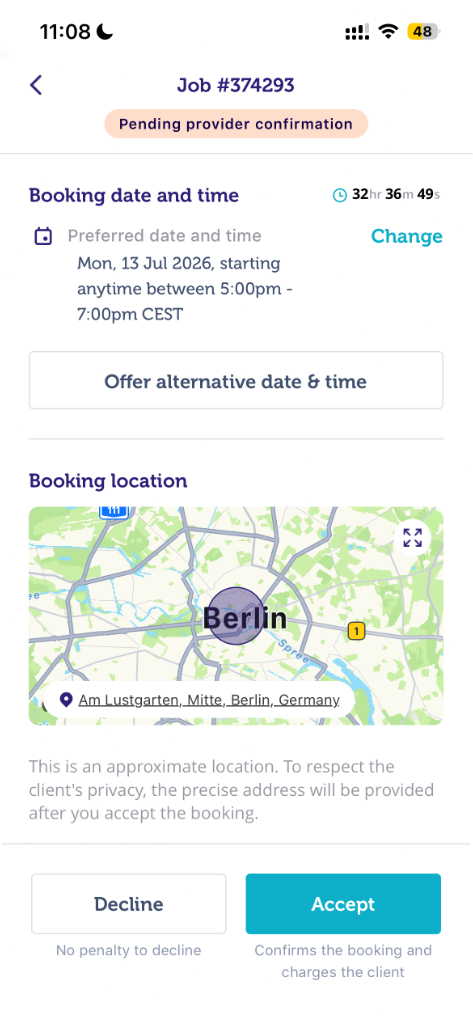
Task: Tap the location pin icon in address pill
Action: click(x=65, y=700)
